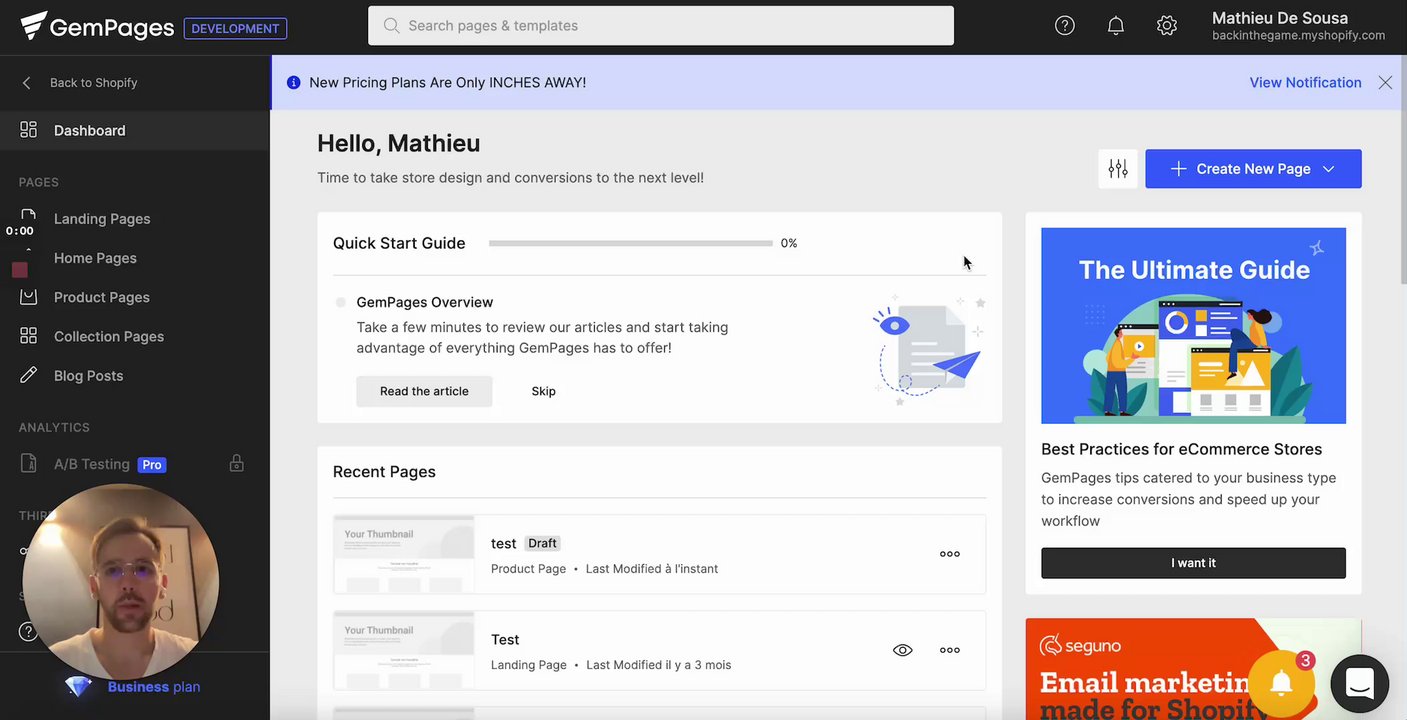Open more options for Test landing page

click(x=950, y=650)
